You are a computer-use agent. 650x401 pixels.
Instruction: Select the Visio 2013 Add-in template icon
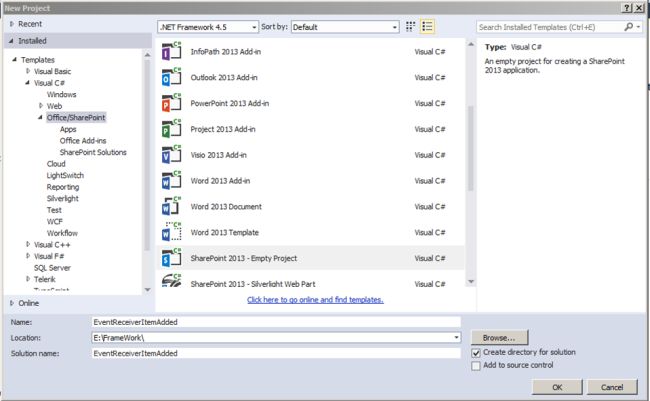(x=171, y=155)
